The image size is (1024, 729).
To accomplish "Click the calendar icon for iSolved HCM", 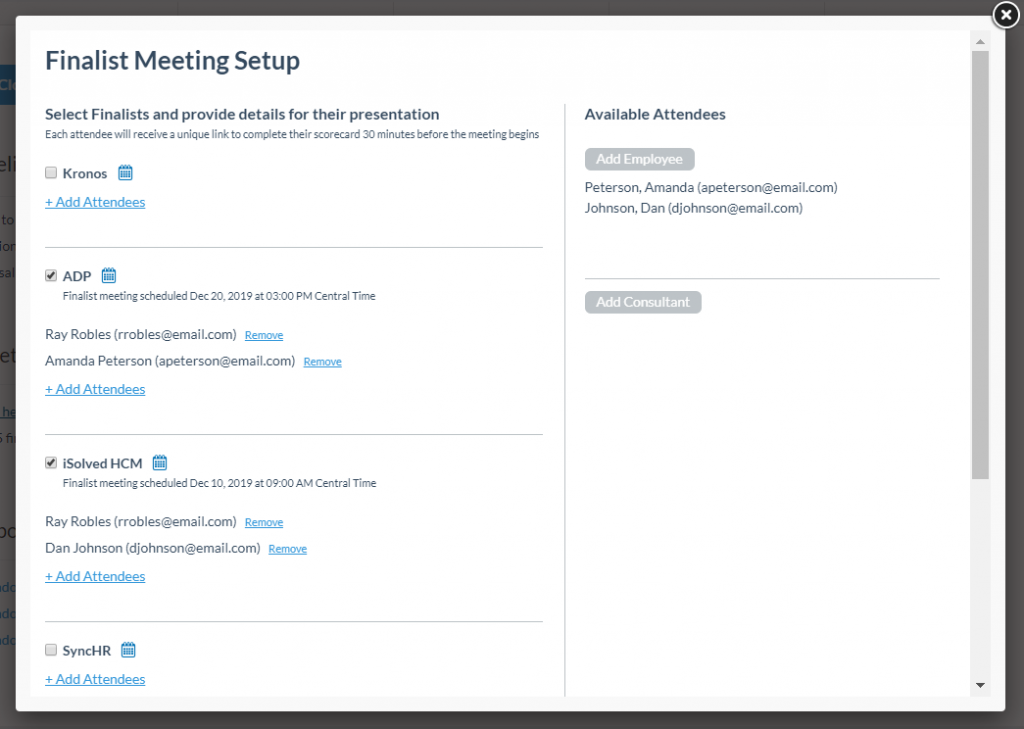I will tap(160, 463).
